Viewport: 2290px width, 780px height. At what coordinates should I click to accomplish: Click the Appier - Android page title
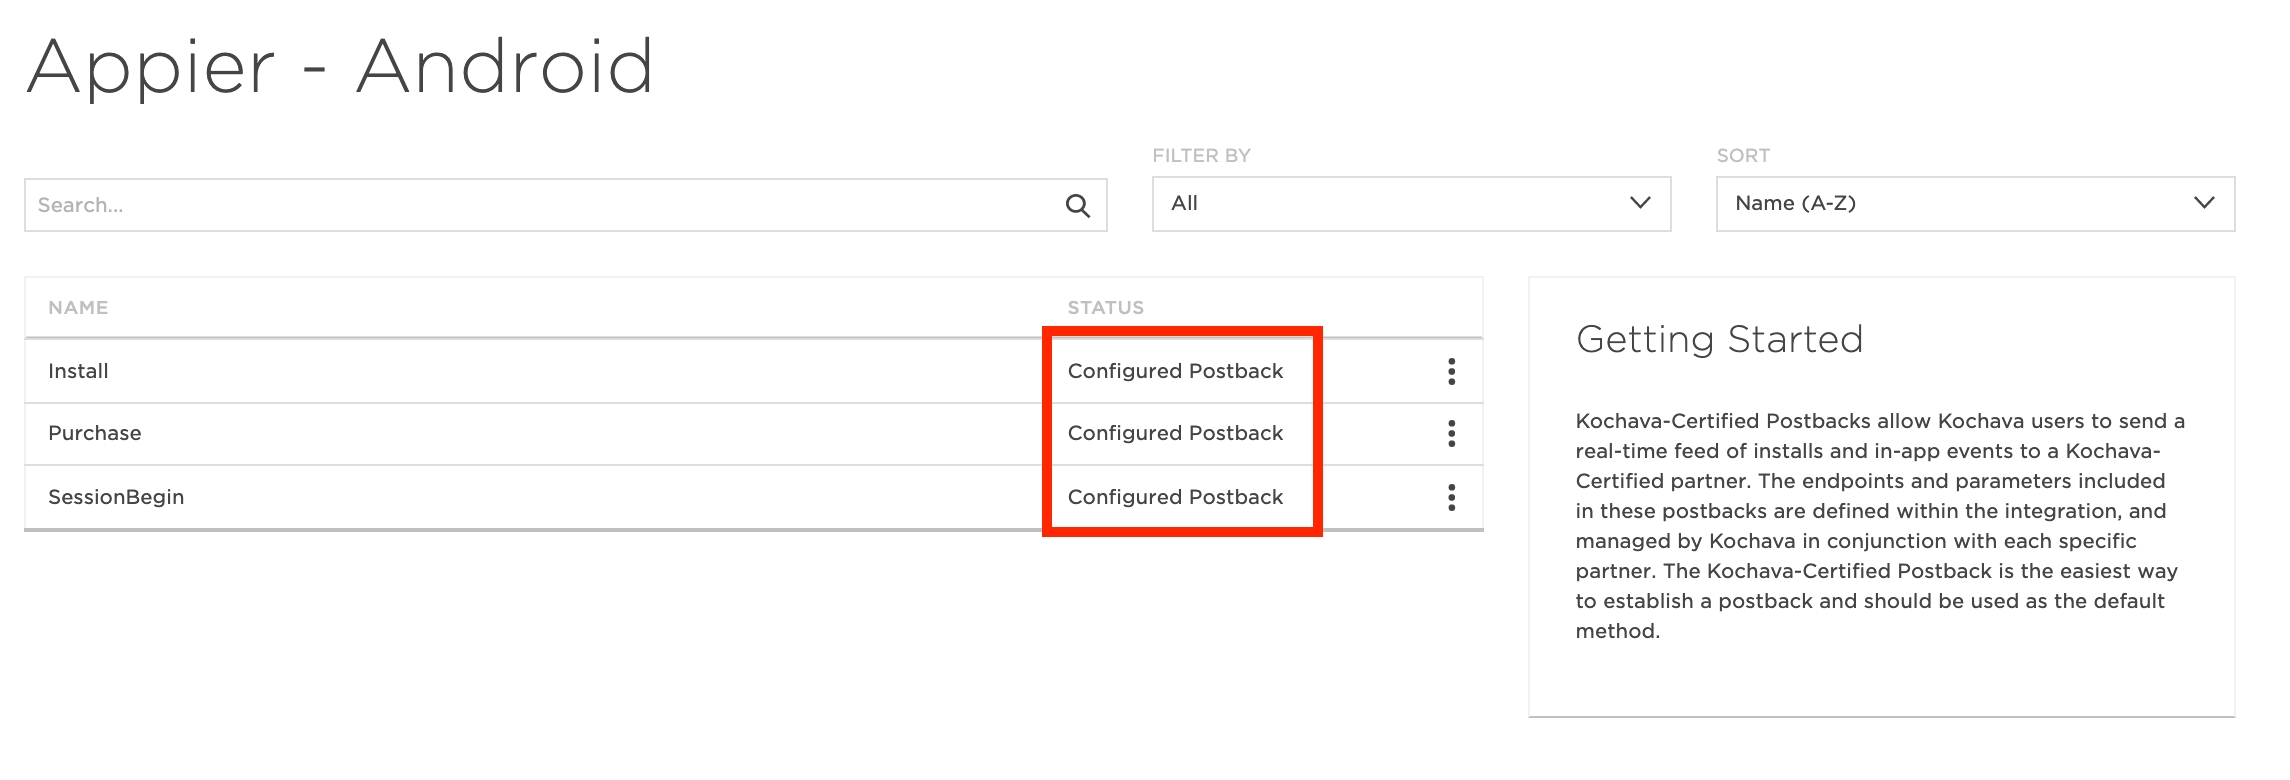[x=340, y=67]
